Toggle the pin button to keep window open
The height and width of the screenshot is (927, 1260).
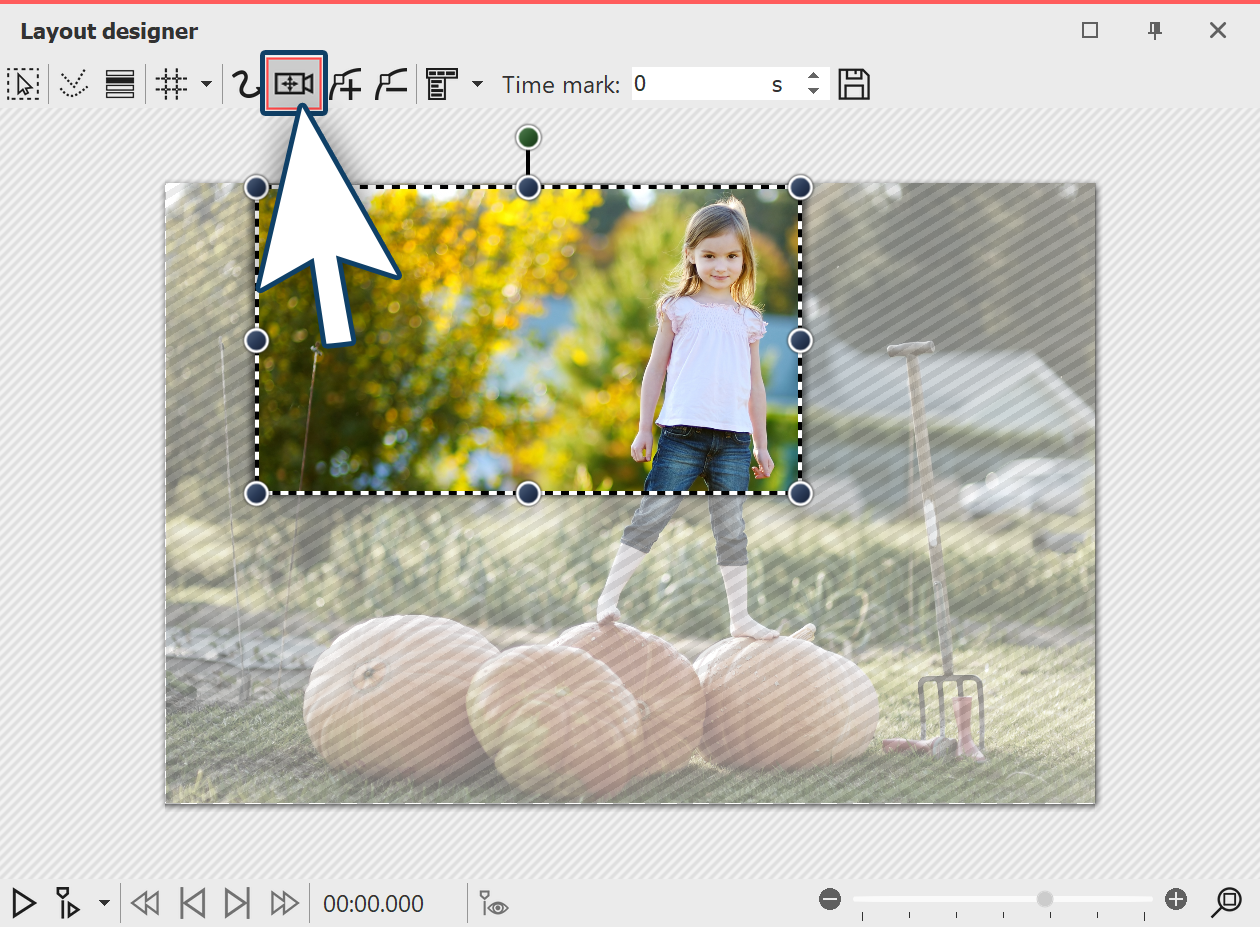tap(1154, 31)
